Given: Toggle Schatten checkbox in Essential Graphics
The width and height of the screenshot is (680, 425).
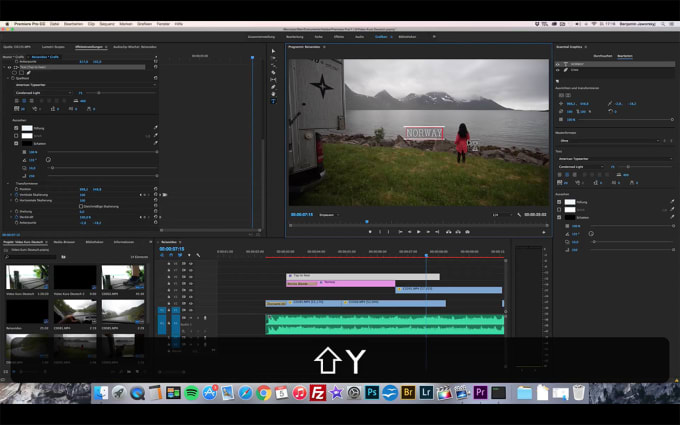Looking at the screenshot, I should (x=559, y=217).
